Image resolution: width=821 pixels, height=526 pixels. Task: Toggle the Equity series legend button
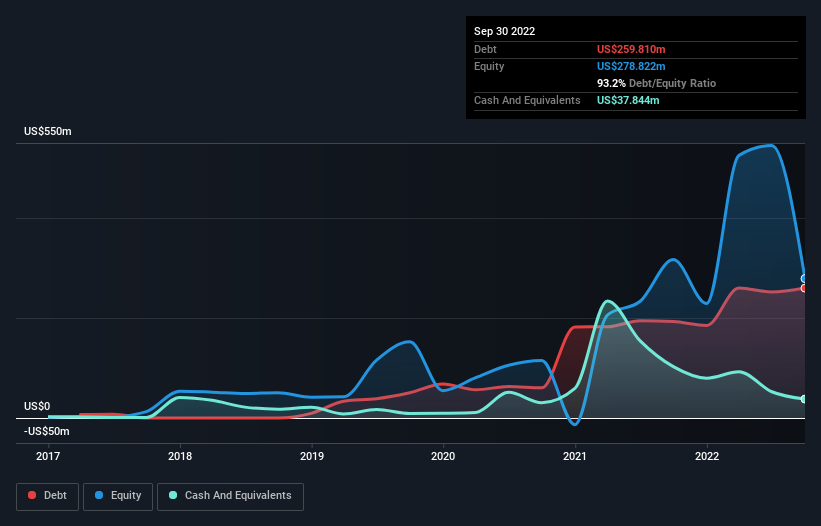point(118,496)
